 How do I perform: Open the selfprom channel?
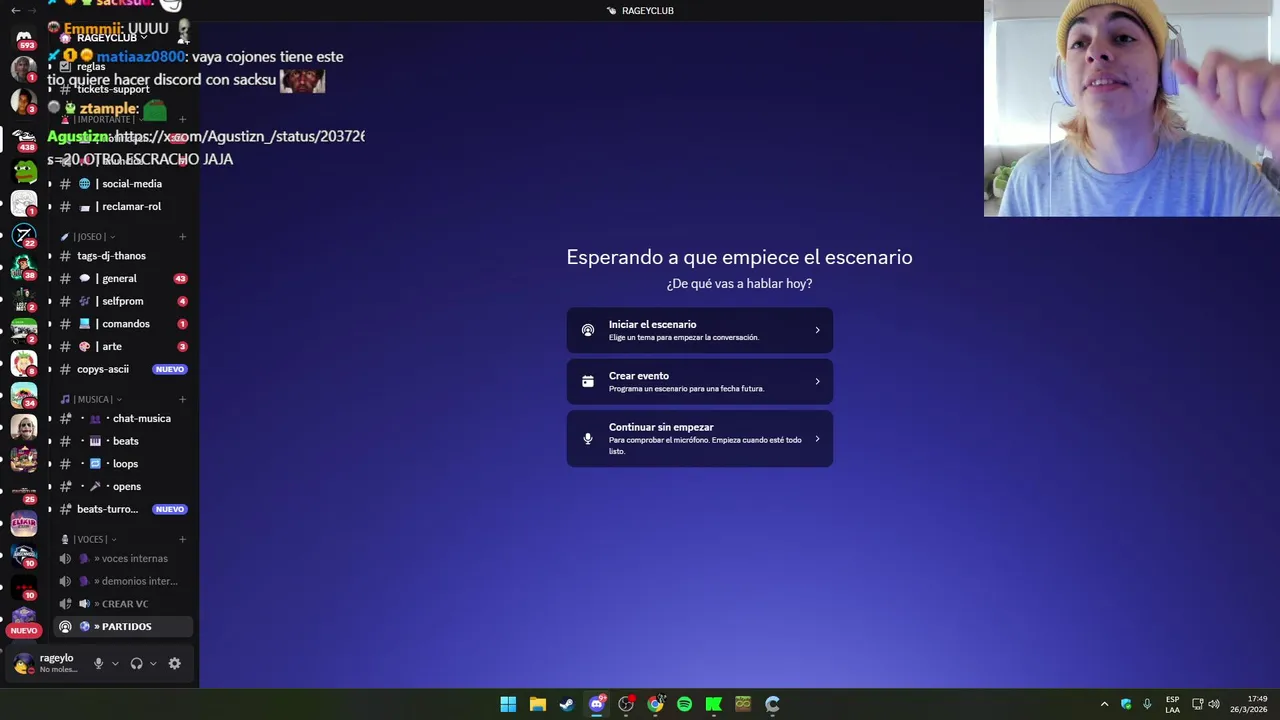123,301
